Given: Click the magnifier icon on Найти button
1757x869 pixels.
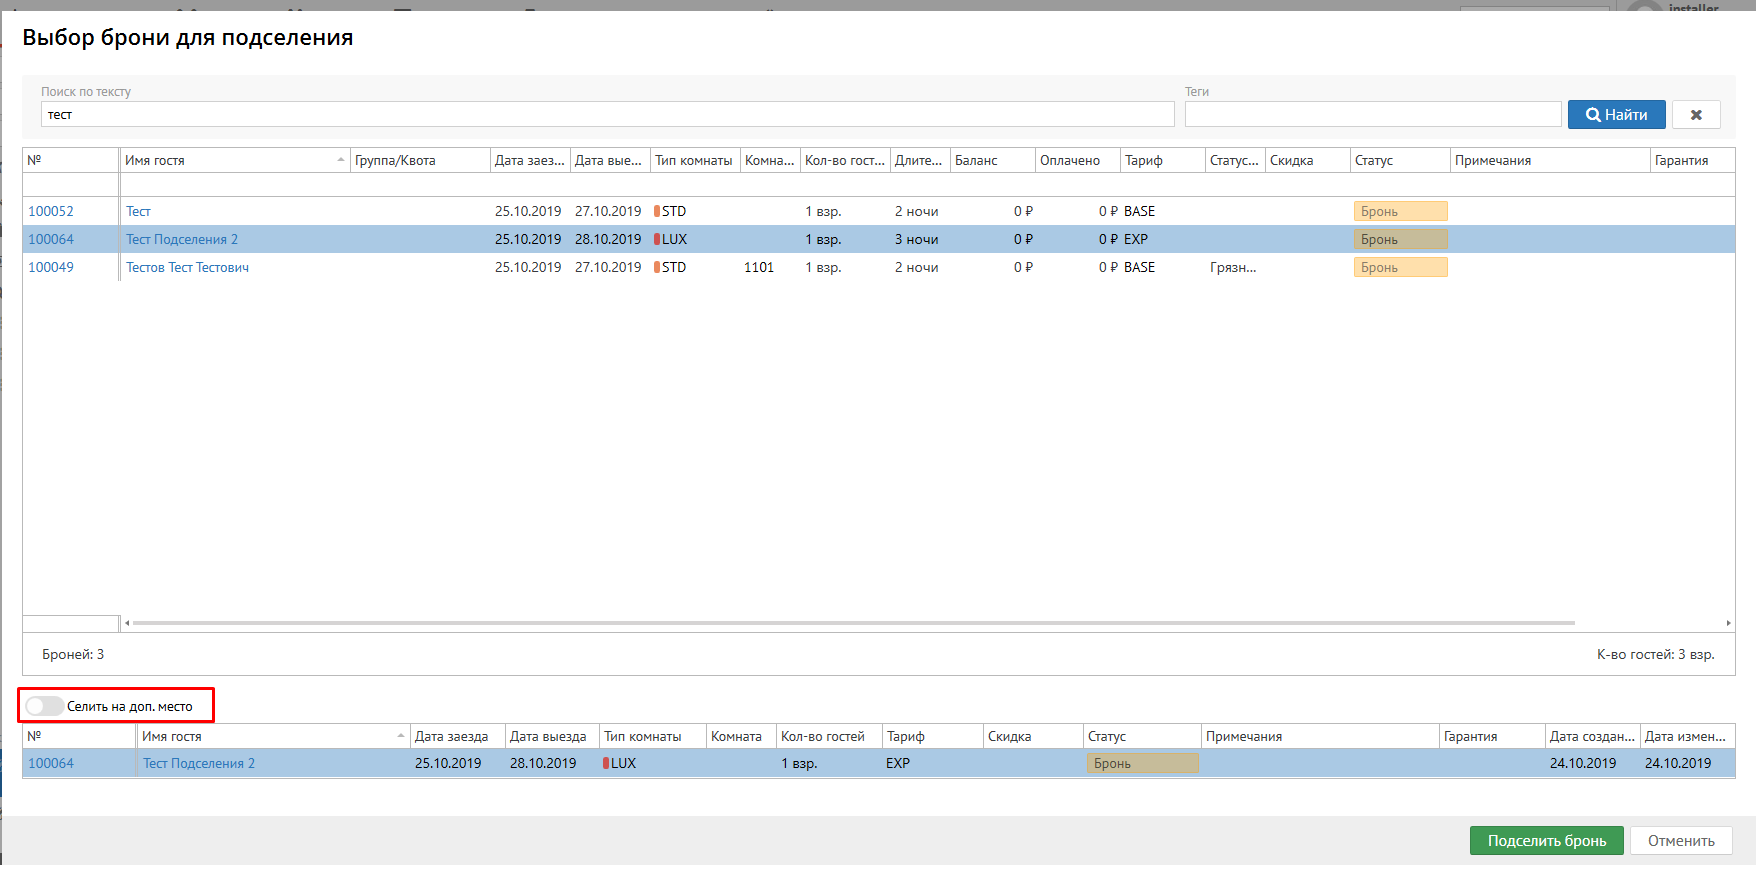Looking at the screenshot, I should tap(1593, 115).
